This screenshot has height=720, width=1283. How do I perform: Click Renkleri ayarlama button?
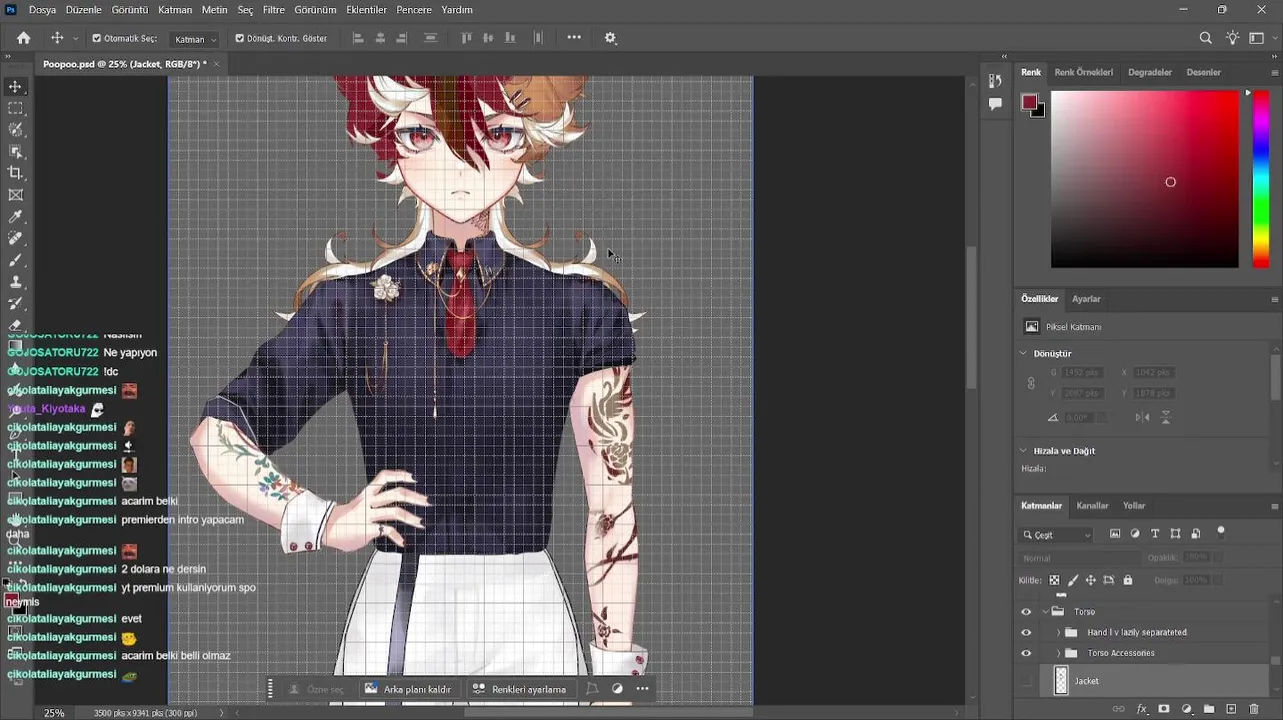(519, 689)
